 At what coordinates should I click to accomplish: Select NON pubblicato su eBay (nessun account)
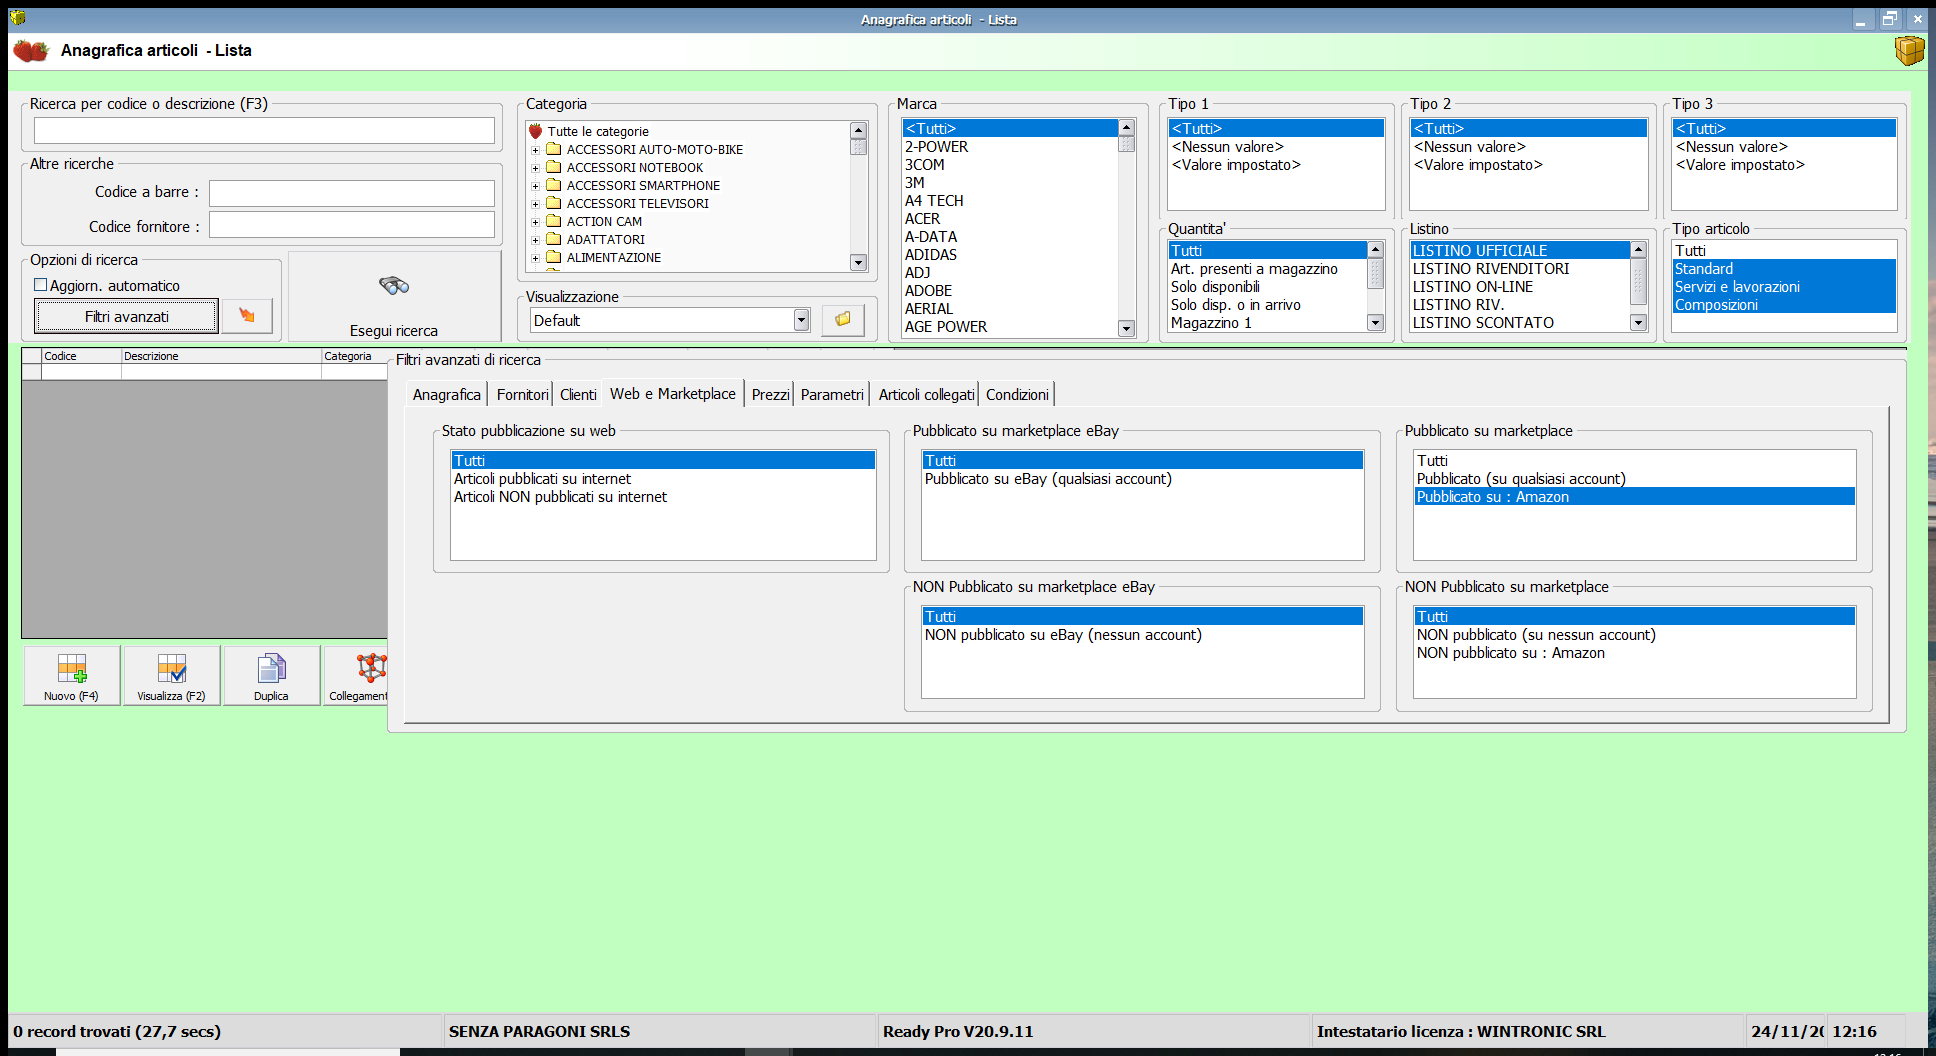(1142, 635)
